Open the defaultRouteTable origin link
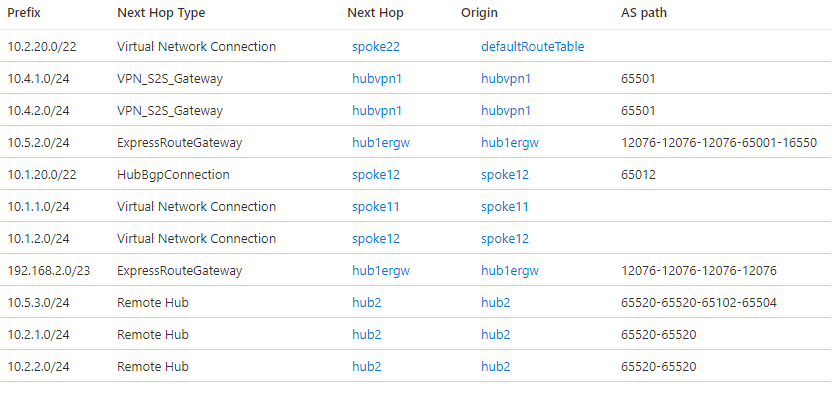This screenshot has height=405, width=837. click(532, 47)
